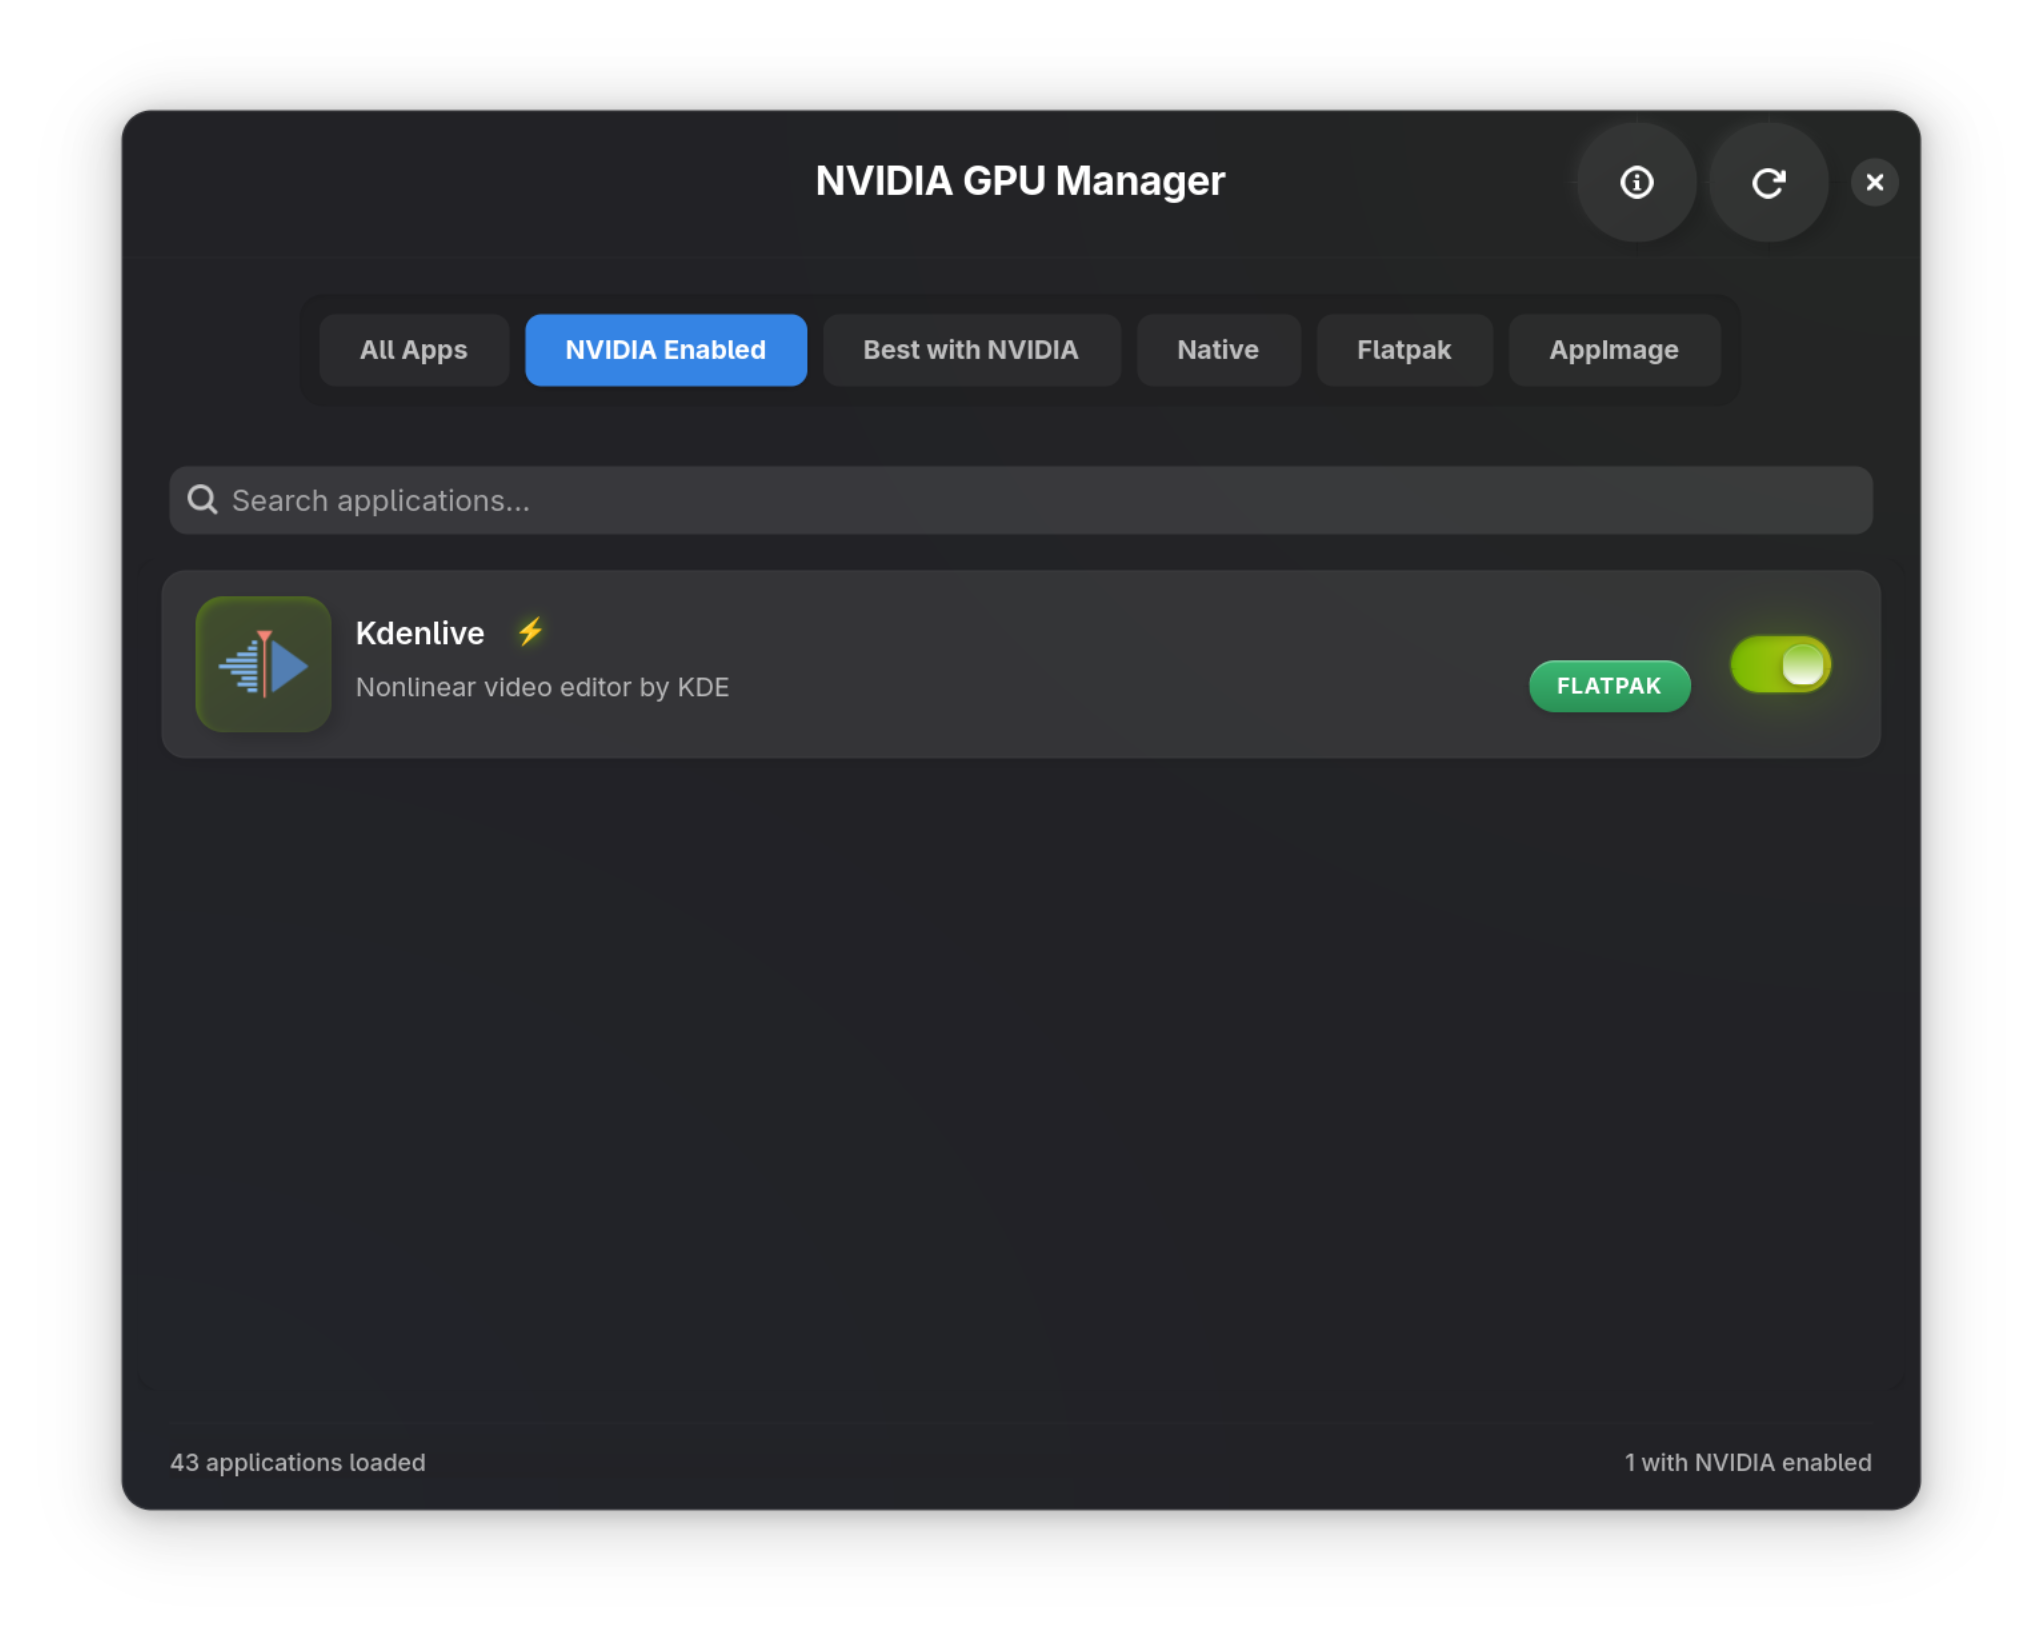Screen dimensions: 2044x1644
Task: Click the refresh applications icon
Action: (1768, 182)
